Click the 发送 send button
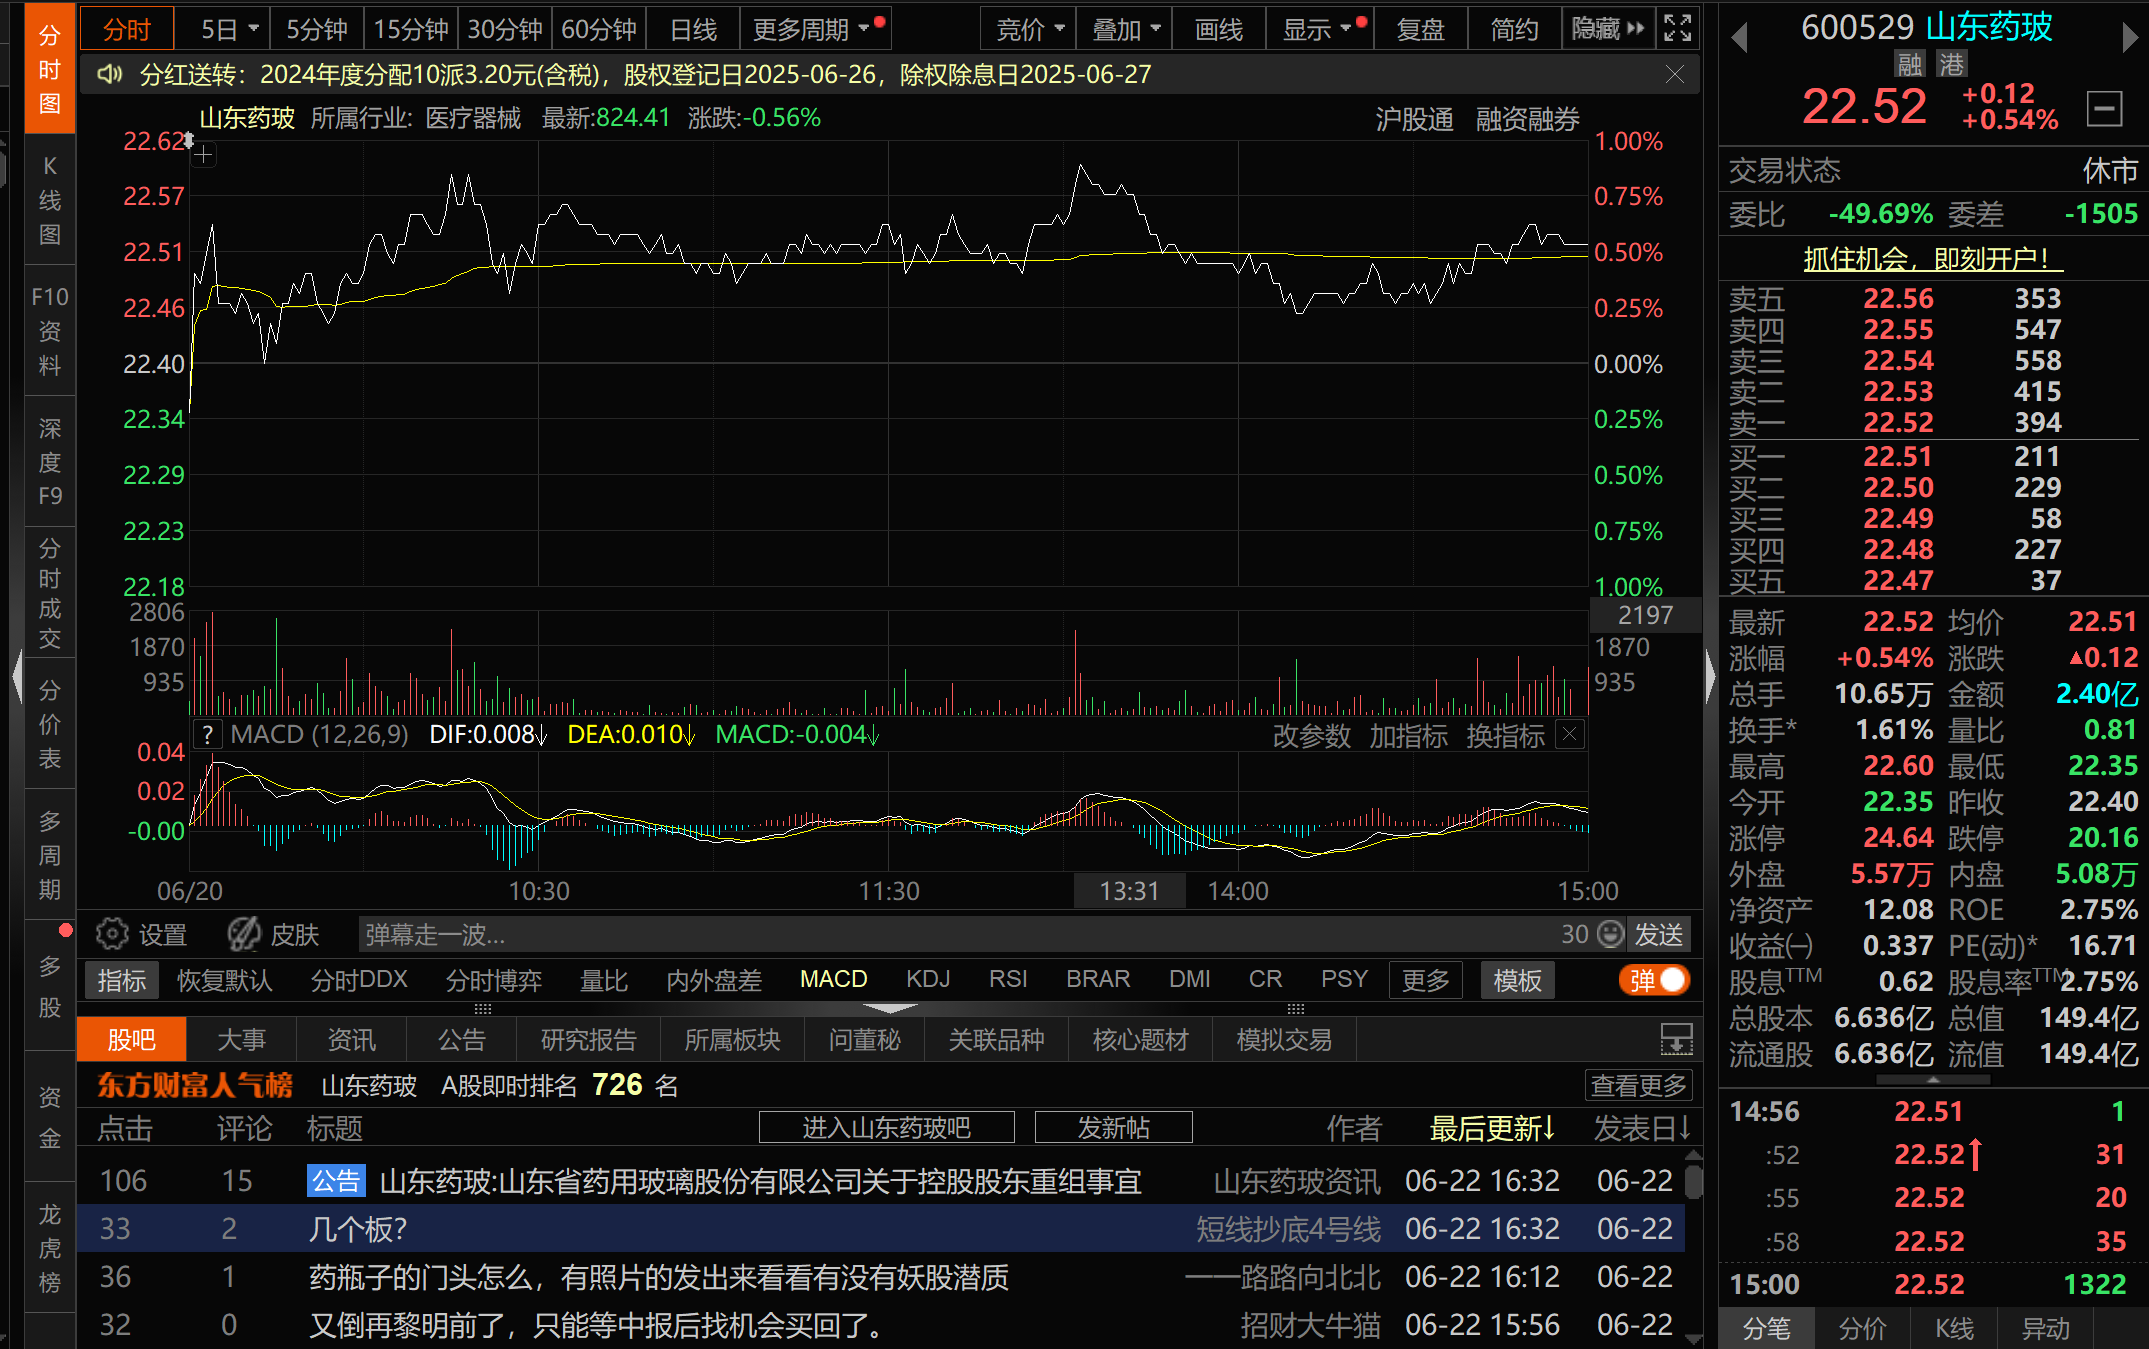Viewport: 2149px width, 1349px height. 1658,934
